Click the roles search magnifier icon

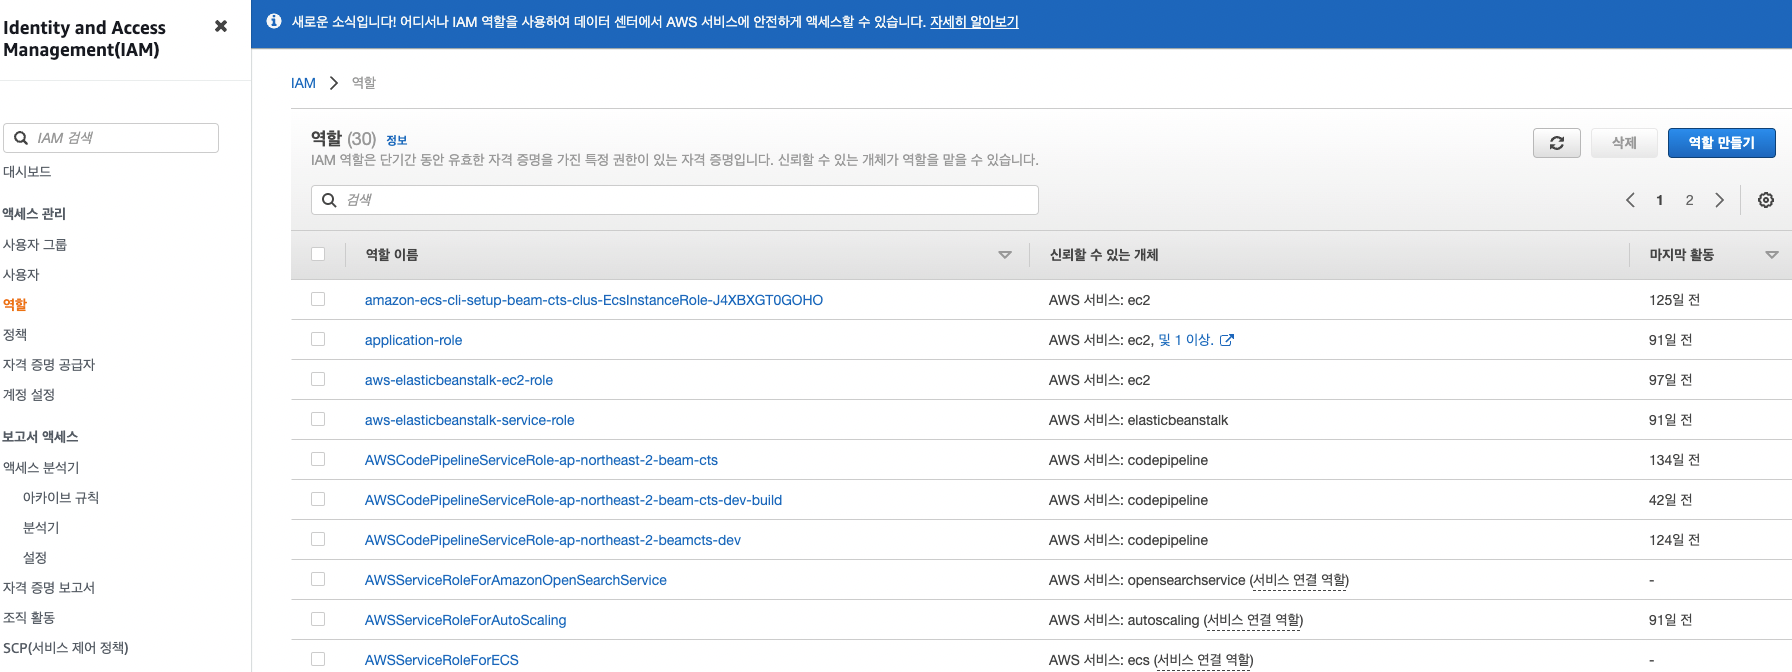point(329,200)
